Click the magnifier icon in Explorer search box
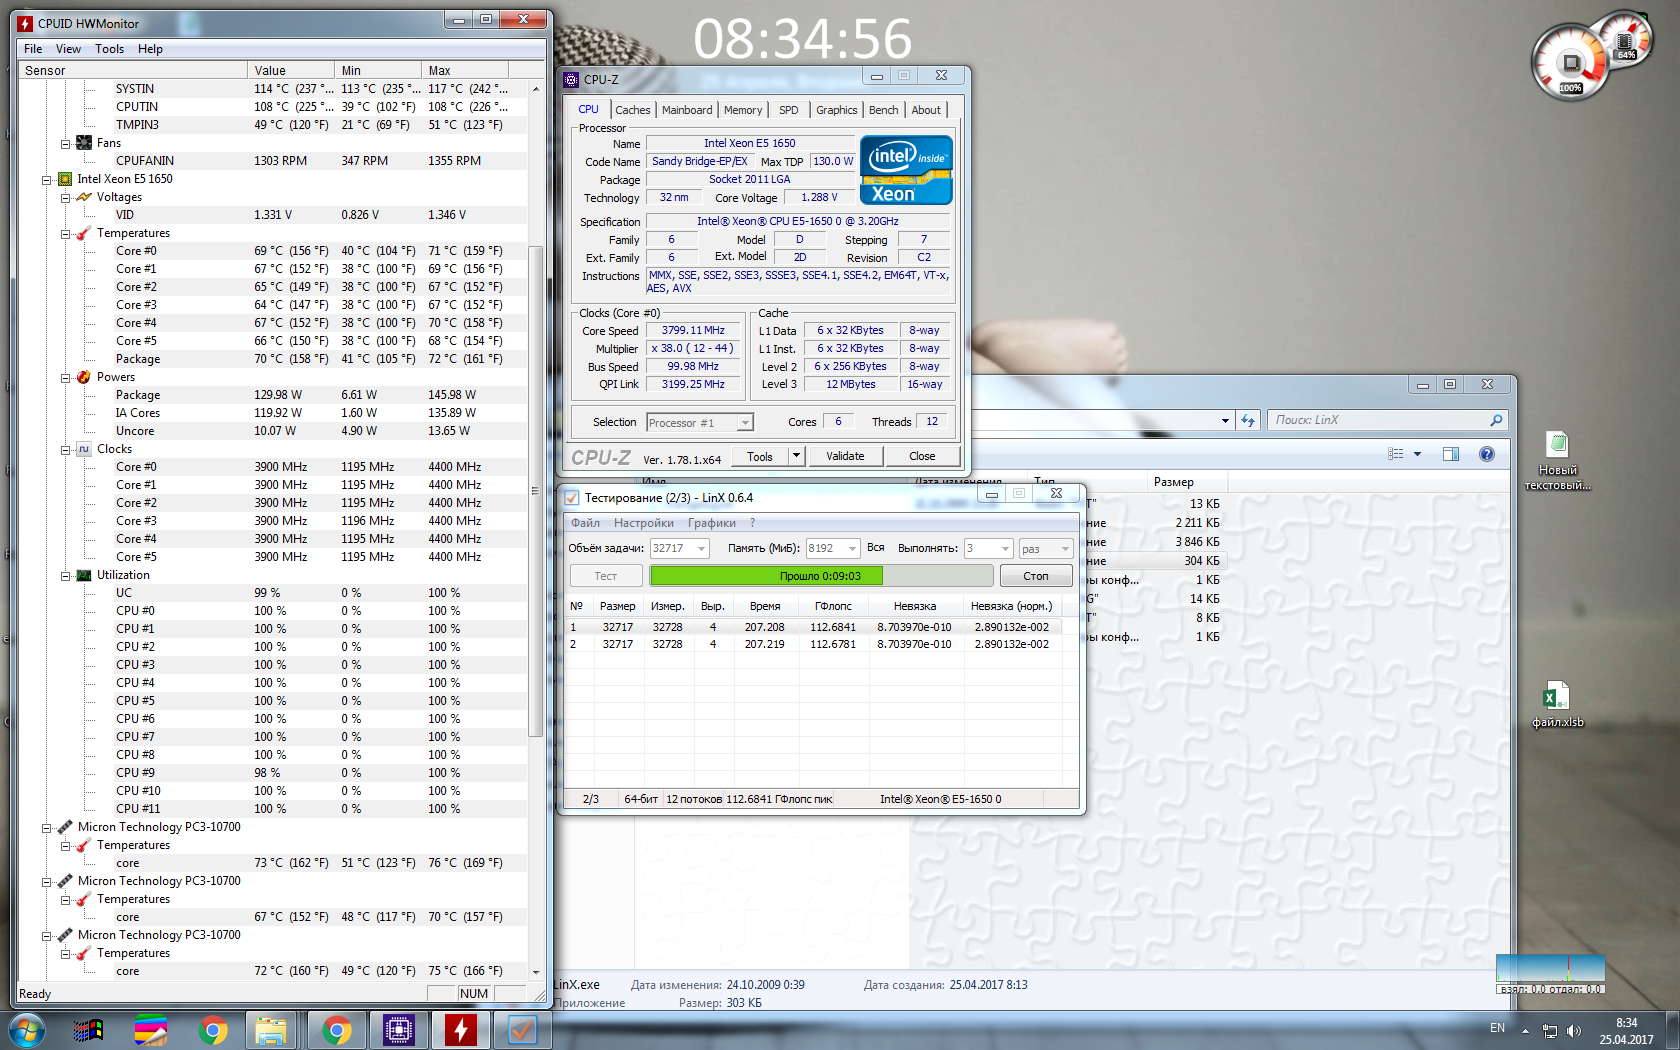The width and height of the screenshot is (1680, 1050). (1496, 421)
